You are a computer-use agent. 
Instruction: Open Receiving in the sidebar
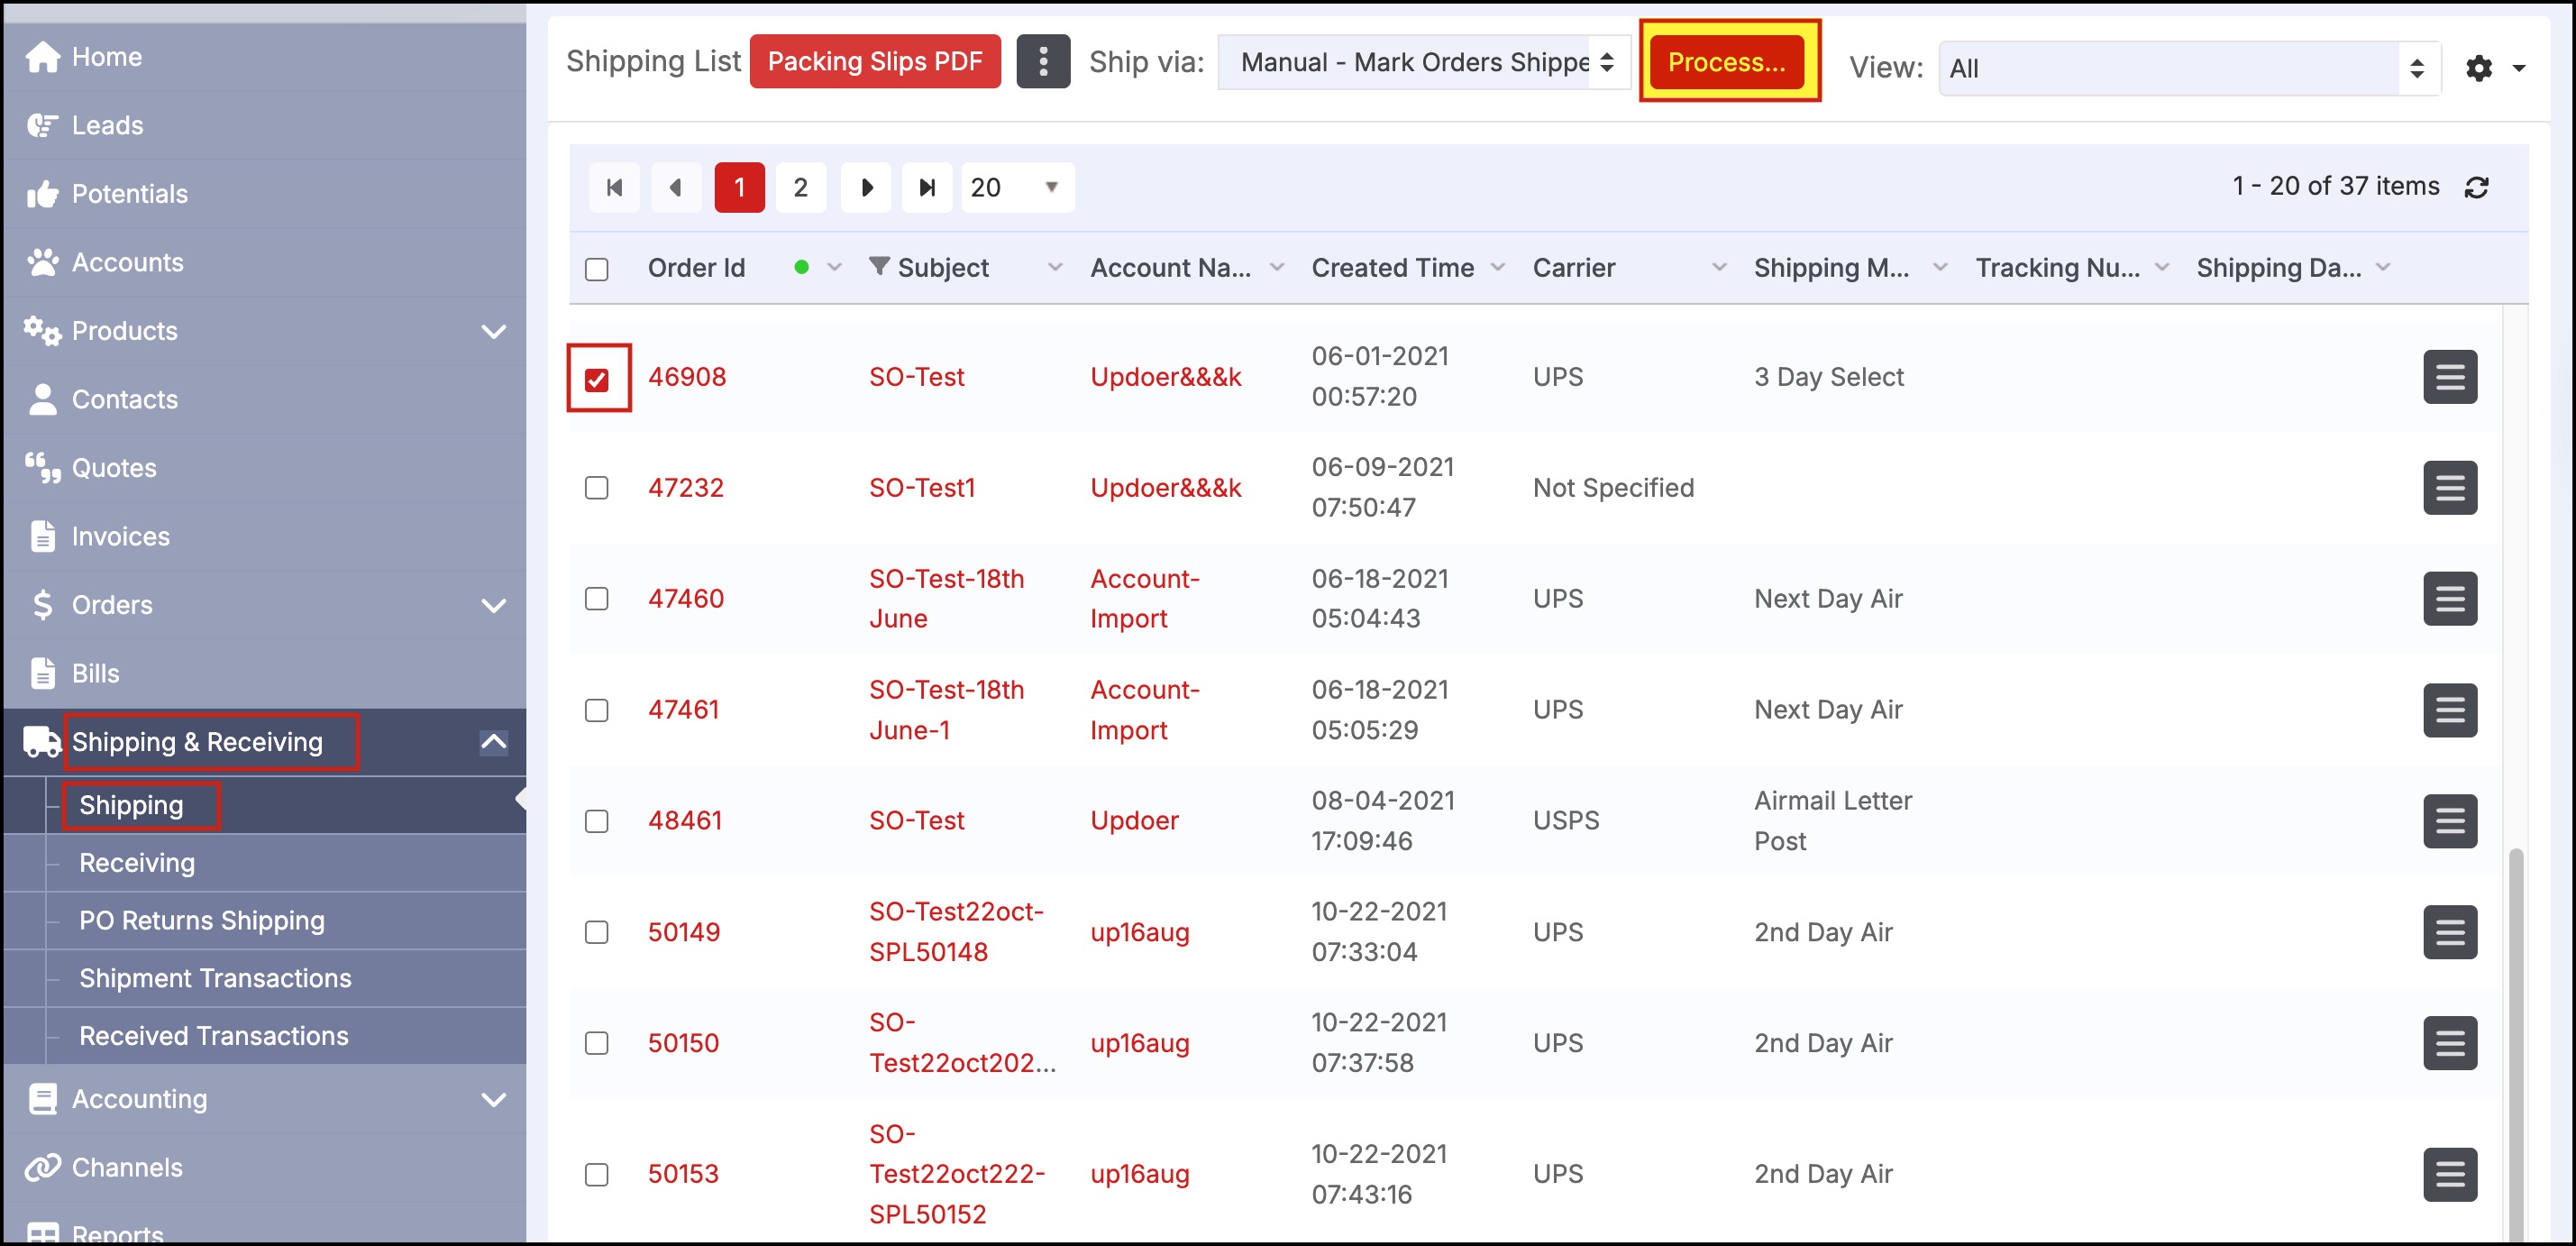pyautogui.click(x=137, y=862)
